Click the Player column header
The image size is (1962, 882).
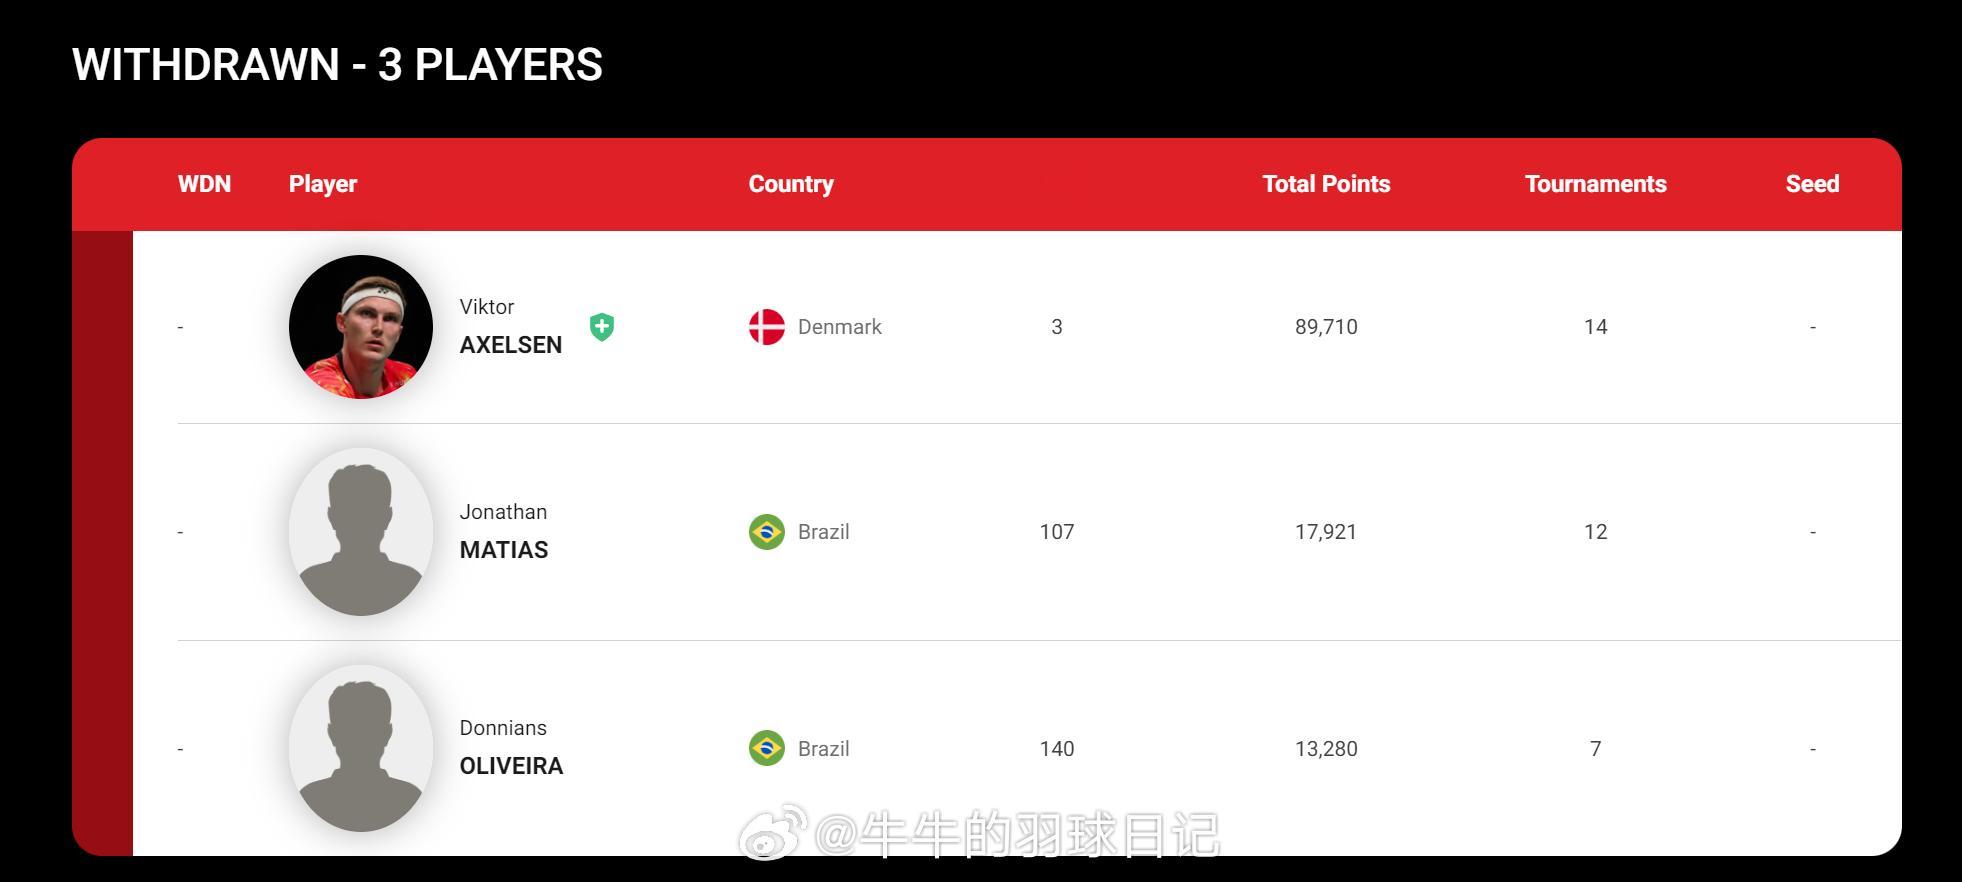click(323, 184)
